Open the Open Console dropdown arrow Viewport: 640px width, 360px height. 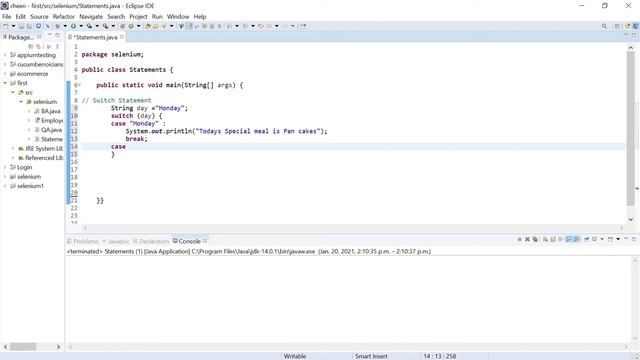point(618,239)
